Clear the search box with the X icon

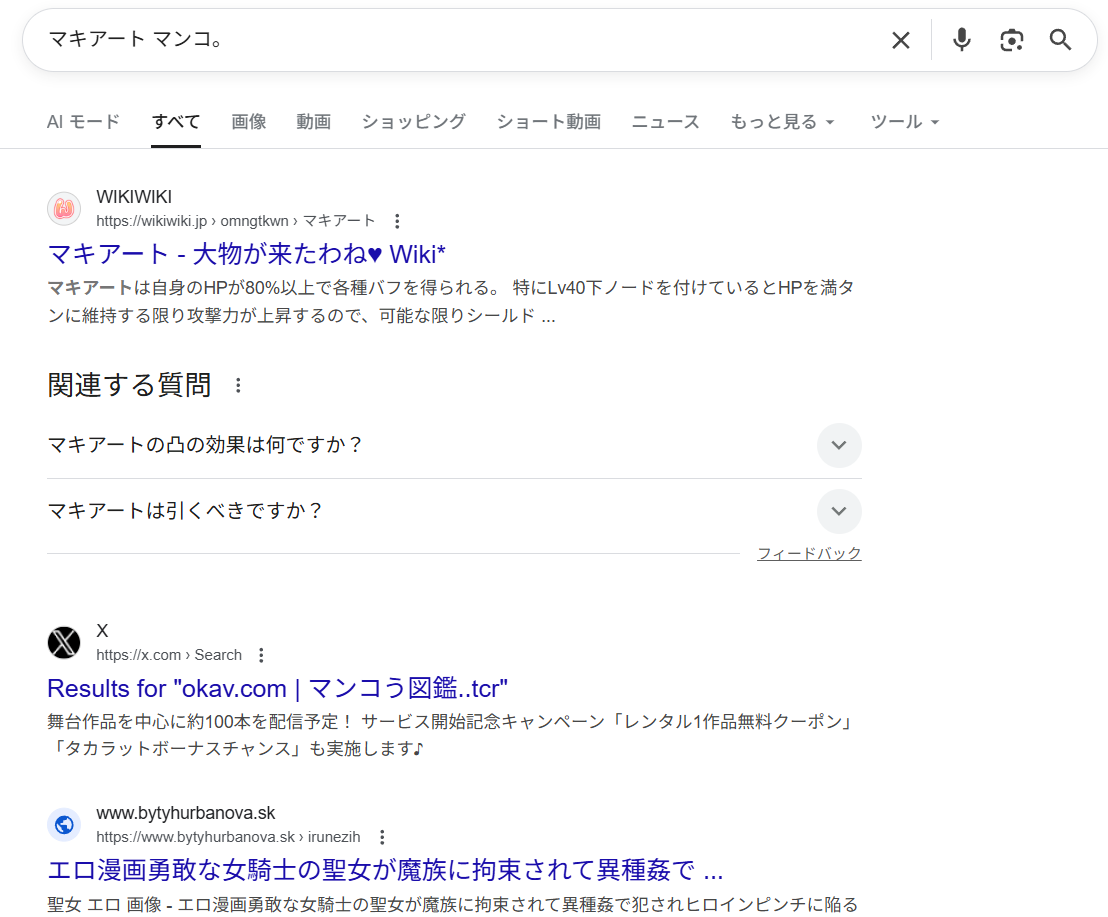tap(900, 40)
